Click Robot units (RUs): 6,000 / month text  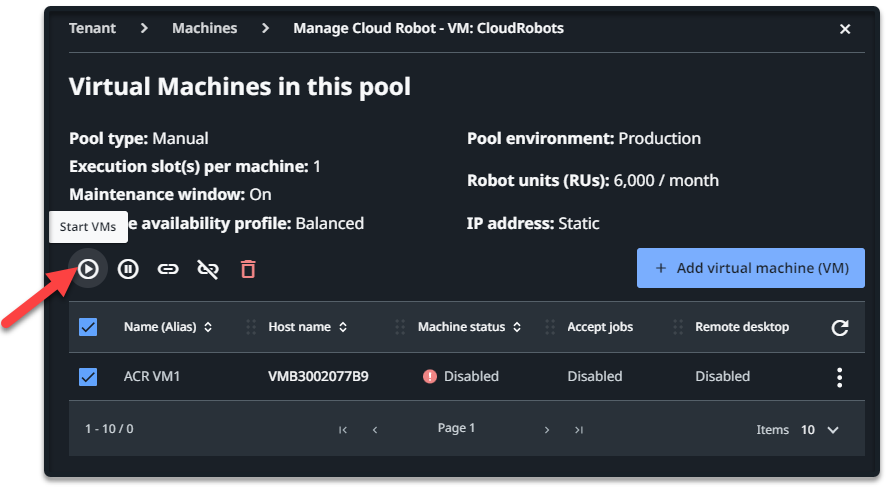coord(593,181)
